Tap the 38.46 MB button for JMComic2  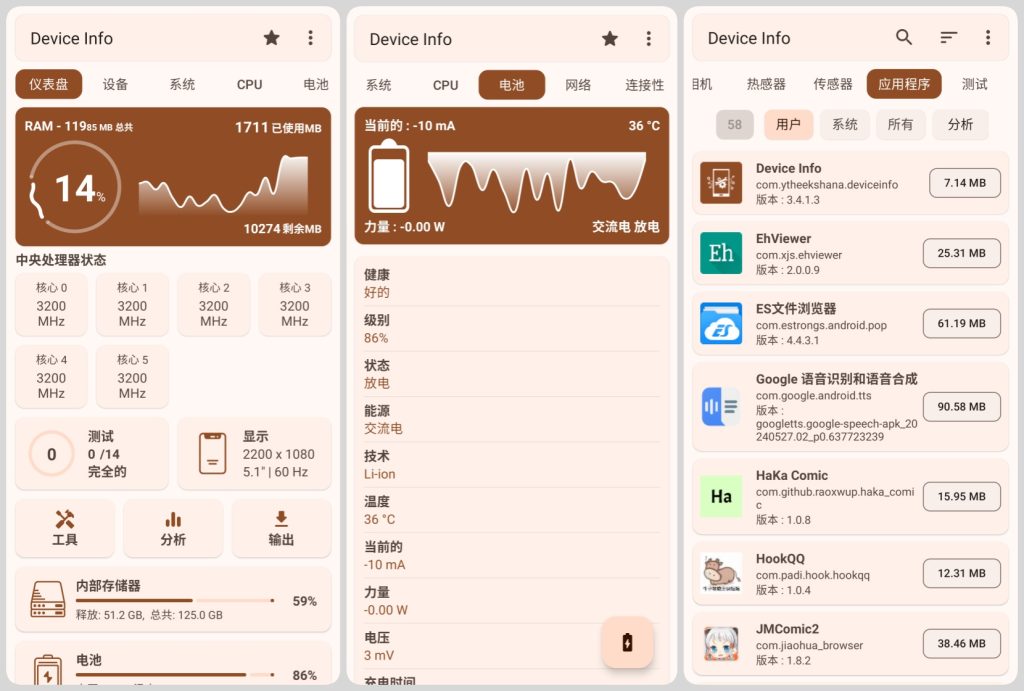point(961,643)
